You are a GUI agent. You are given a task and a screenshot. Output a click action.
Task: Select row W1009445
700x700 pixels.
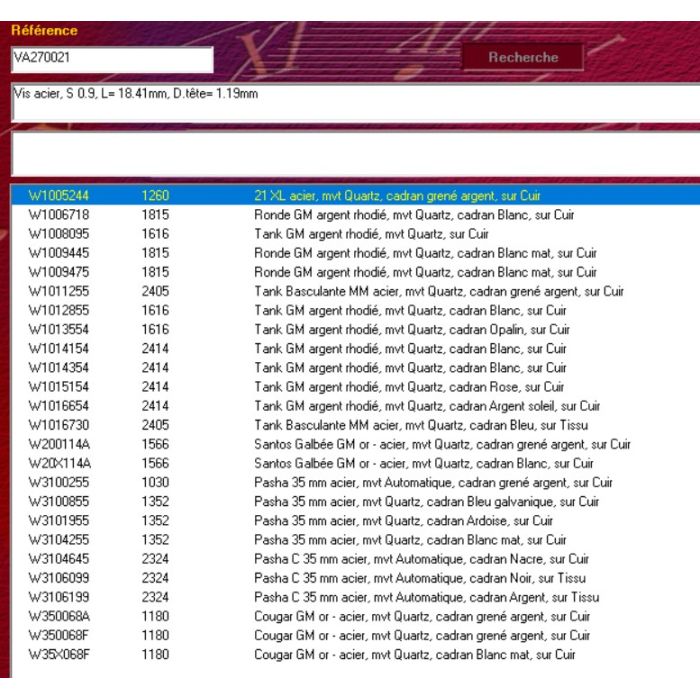point(355,253)
